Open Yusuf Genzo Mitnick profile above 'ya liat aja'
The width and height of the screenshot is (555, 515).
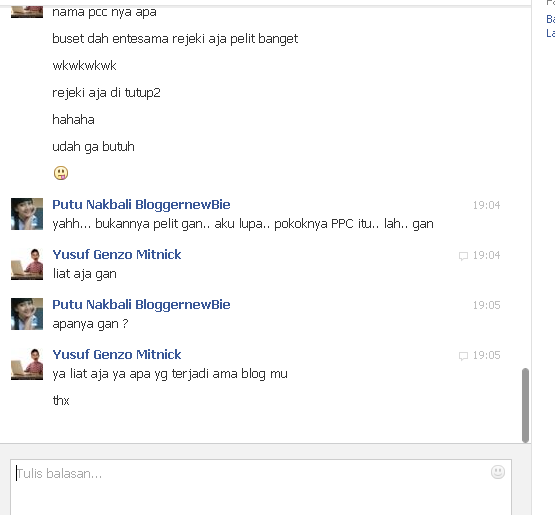click(x=117, y=354)
